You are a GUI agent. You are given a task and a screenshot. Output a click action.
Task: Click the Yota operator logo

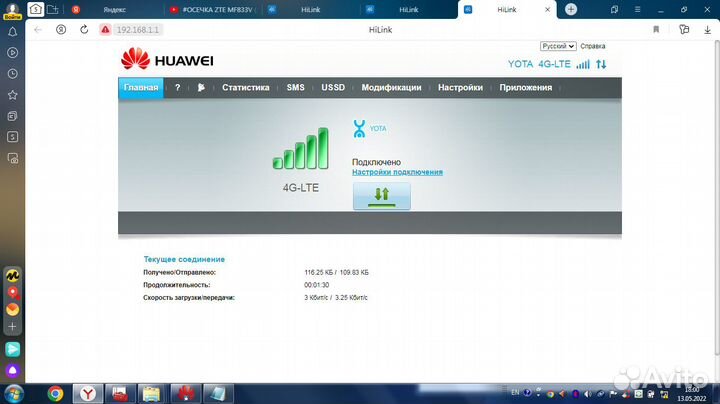click(370, 129)
